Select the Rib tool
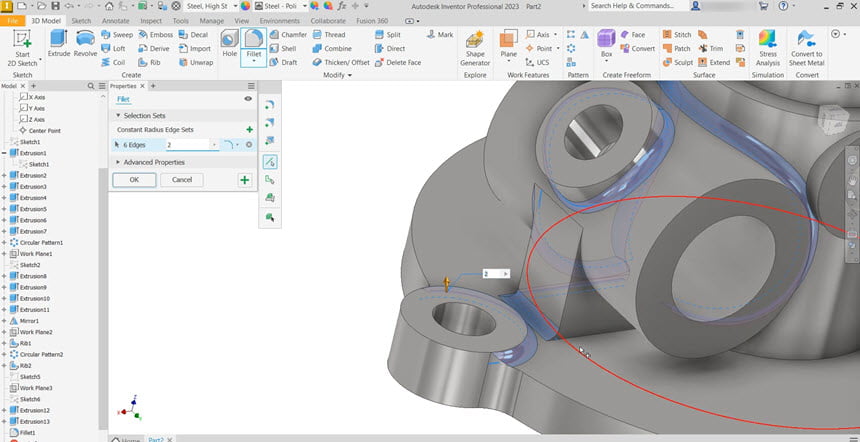This screenshot has height=442, width=860. (x=149, y=63)
